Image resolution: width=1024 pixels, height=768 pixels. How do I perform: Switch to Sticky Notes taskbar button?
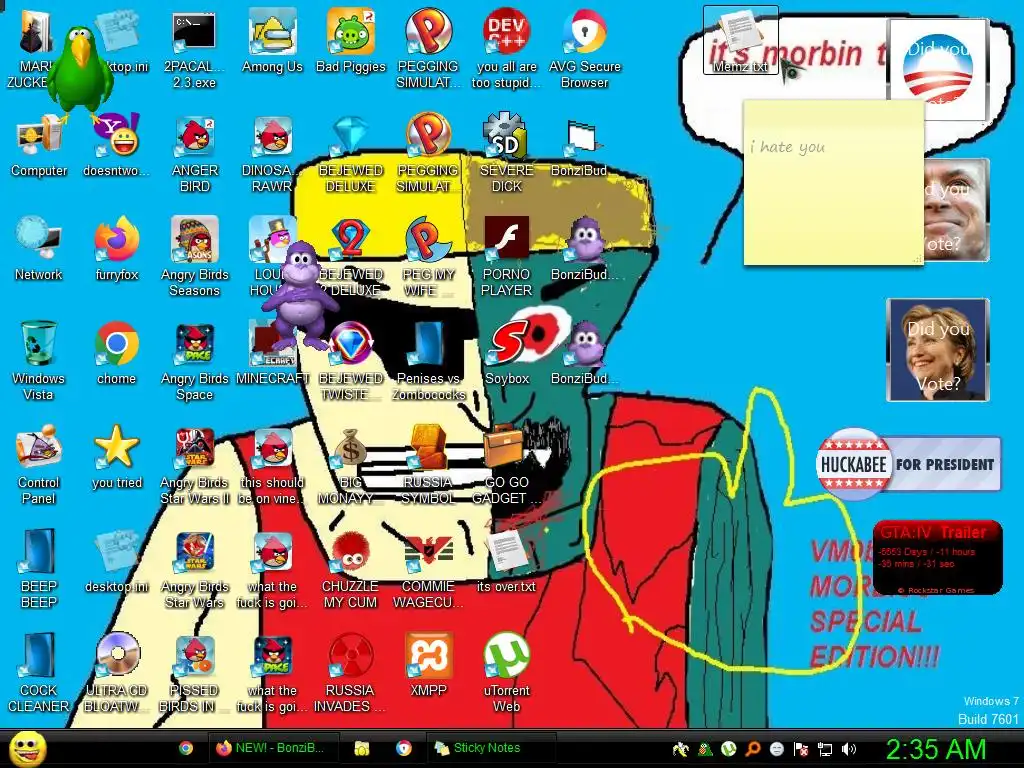[490, 748]
